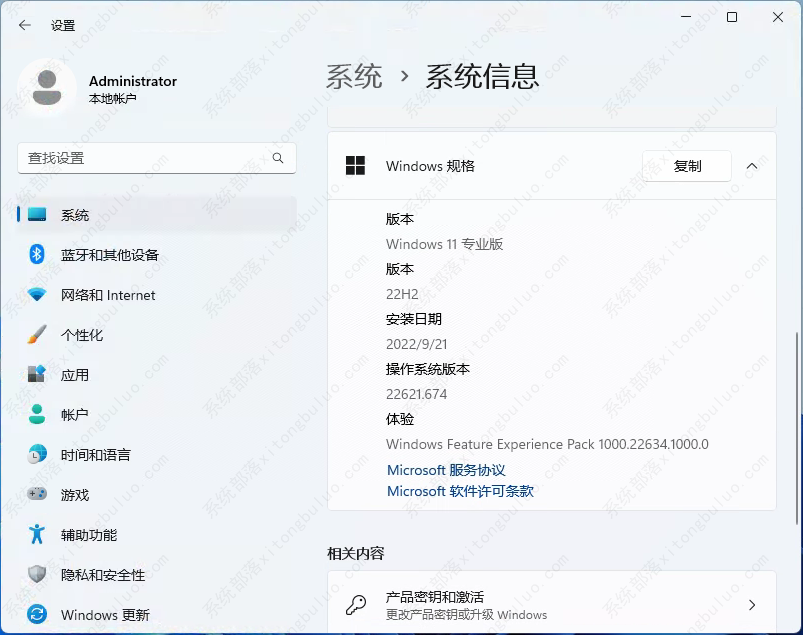Open the Microsoft 软件许可条款 link
Screen dimensions: 803x635
click(460, 491)
